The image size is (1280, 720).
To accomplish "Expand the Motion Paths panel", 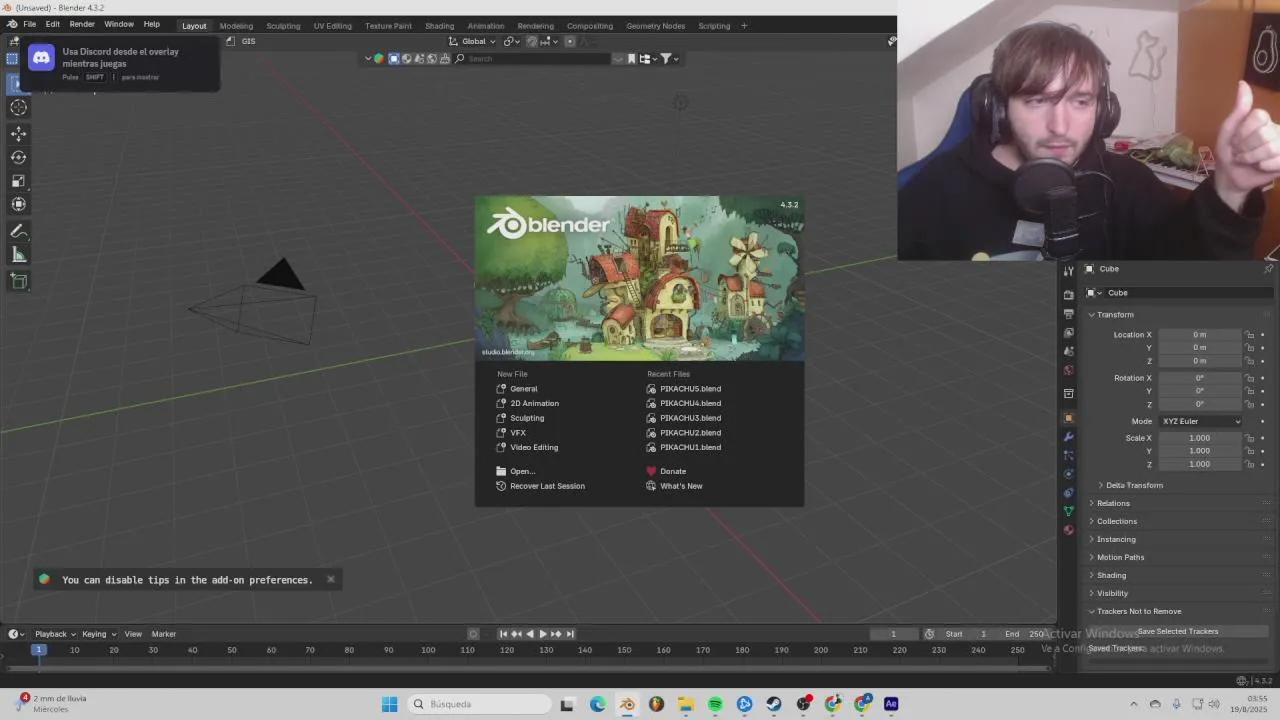I will tap(1119, 557).
